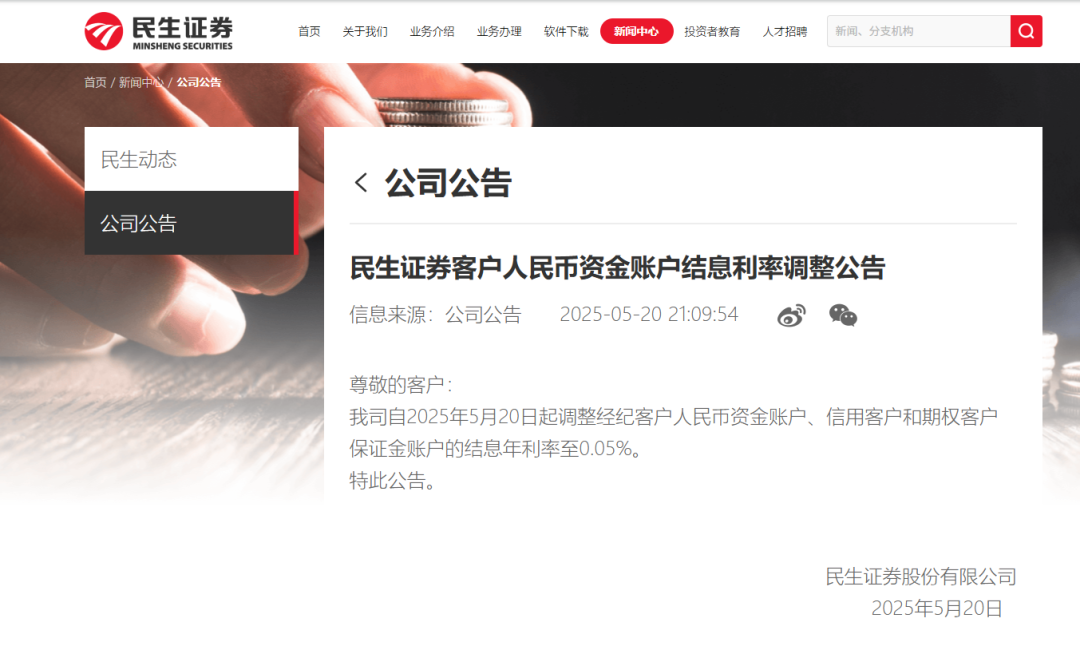Click the red search magnifier button
The height and width of the screenshot is (650, 1080).
pyautogui.click(x=1026, y=31)
